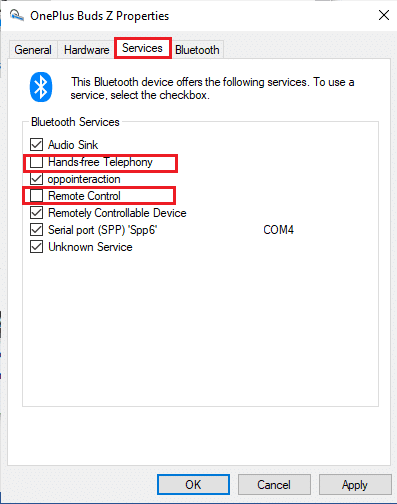Uncheck the Unknown Service checkbox
This screenshot has height=504, width=397.
(x=36, y=247)
